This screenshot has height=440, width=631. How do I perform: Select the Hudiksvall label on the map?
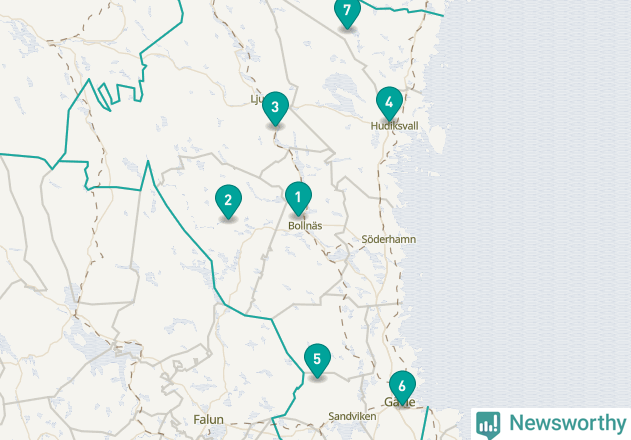(394, 126)
